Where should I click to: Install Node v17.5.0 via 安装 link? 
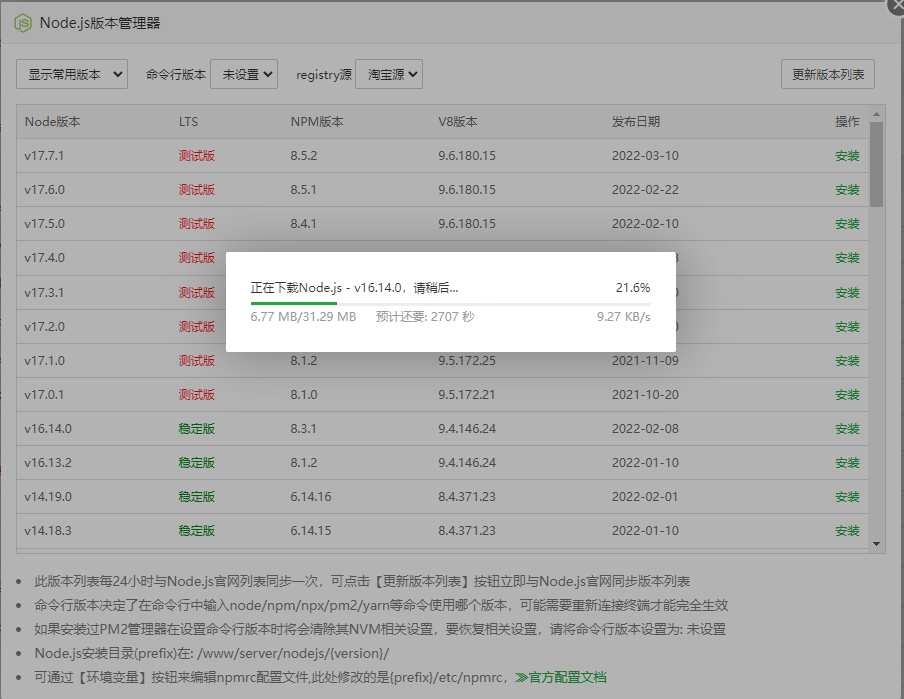click(848, 224)
